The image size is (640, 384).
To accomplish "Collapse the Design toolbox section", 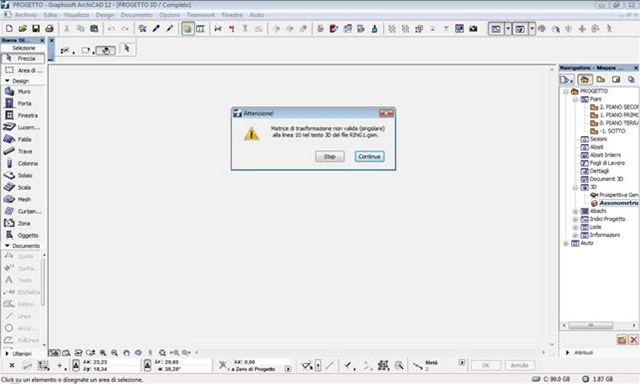I will [7, 81].
